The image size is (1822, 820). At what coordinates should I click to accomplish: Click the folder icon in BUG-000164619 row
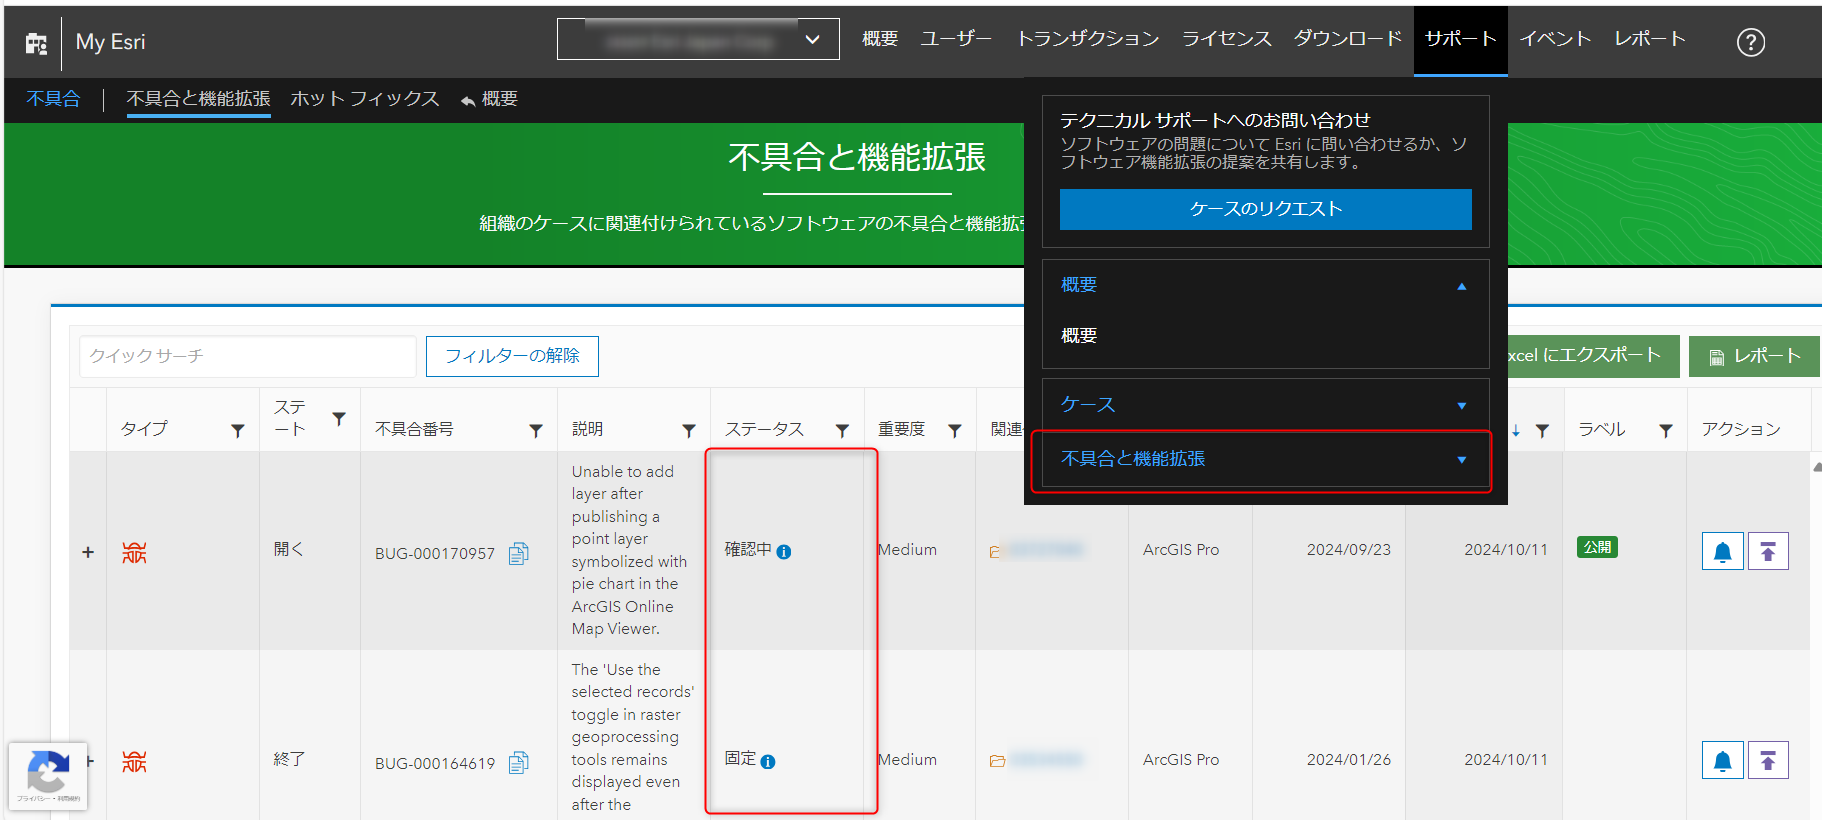coord(997,761)
